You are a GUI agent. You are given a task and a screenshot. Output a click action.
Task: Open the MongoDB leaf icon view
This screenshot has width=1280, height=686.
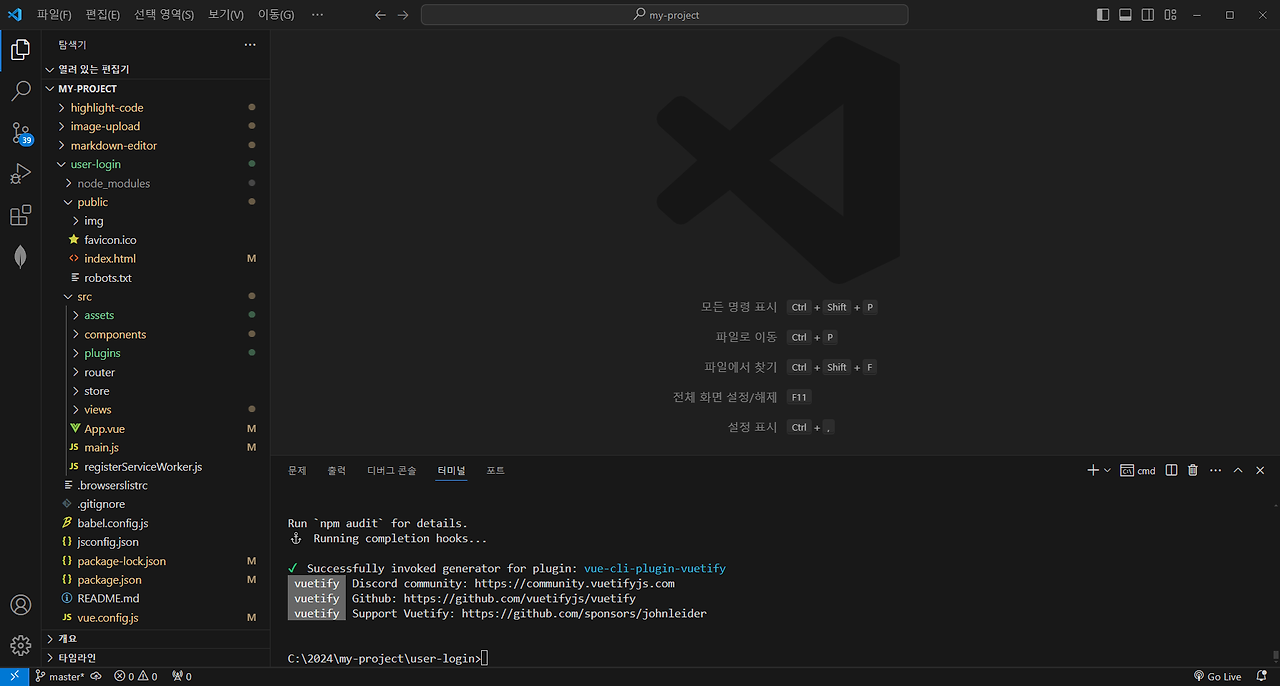[x=20, y=257]
